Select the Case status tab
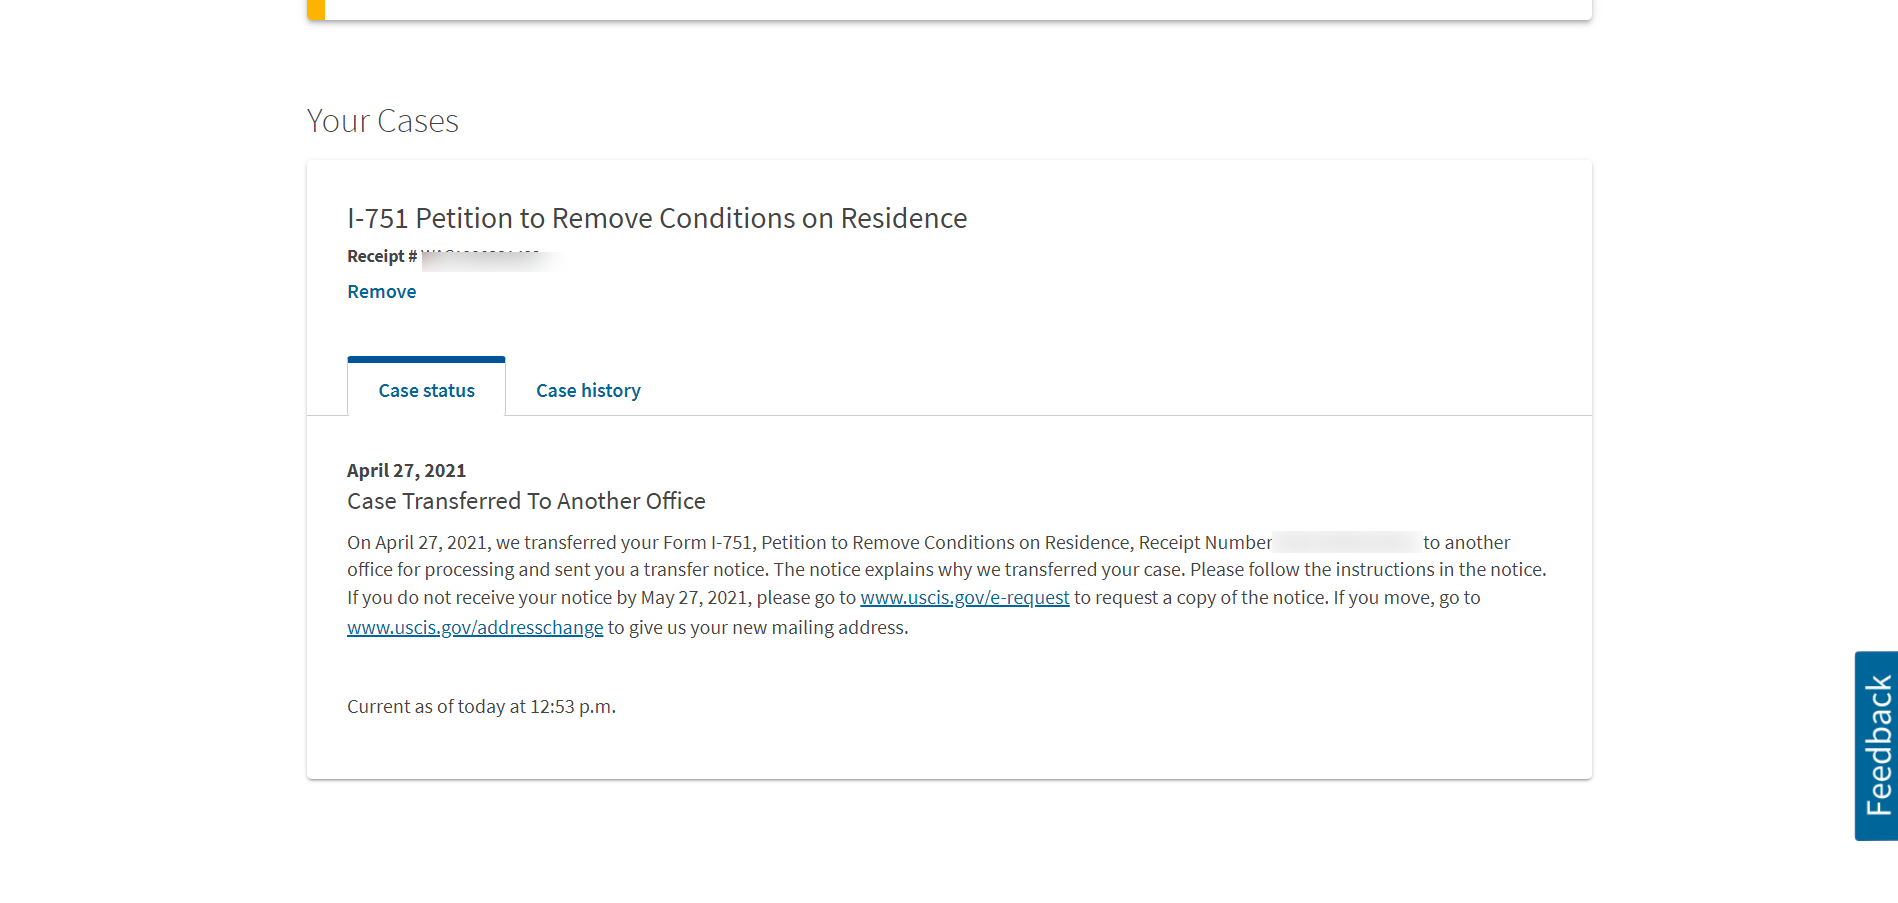1898x903 pixels. tap(426, 390)
